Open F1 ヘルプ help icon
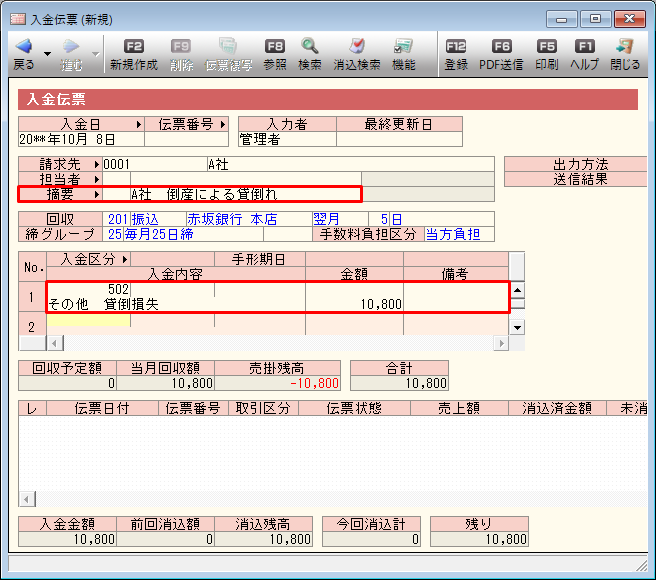The width and height of the screenshot is (658, 580). pos(585,46)
